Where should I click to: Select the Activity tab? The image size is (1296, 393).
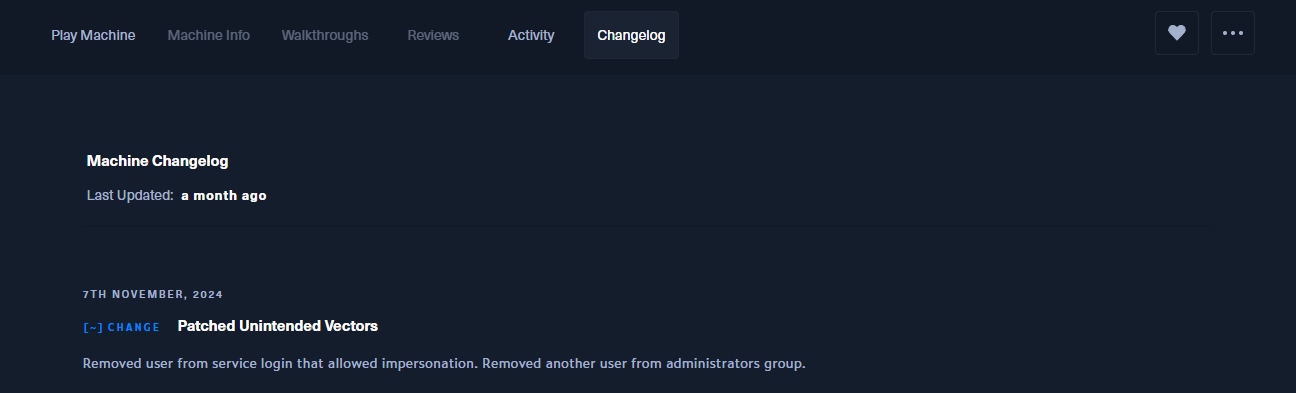531,35
